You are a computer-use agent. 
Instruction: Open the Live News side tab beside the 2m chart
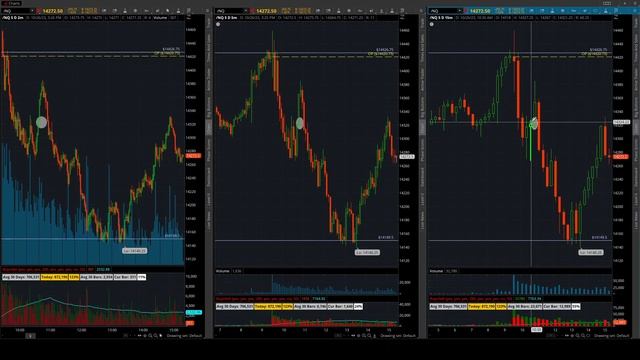point(209,220)
